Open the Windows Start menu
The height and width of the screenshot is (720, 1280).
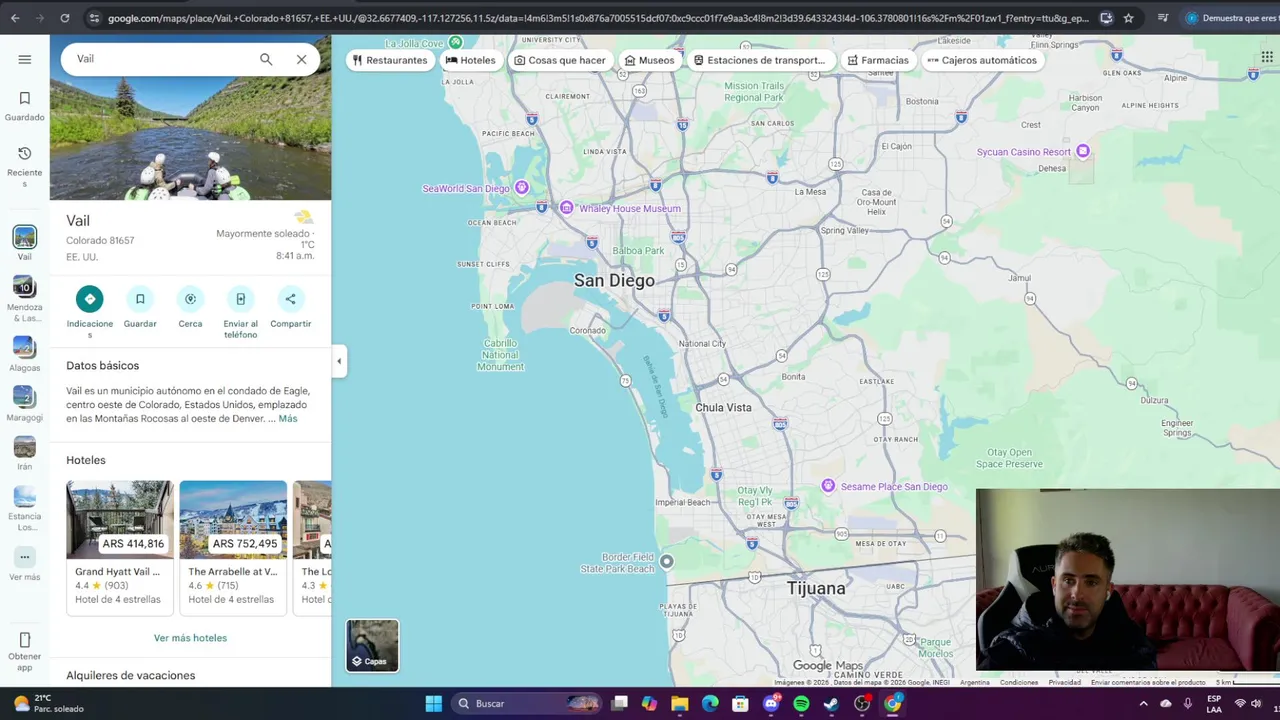pos(433,703)
